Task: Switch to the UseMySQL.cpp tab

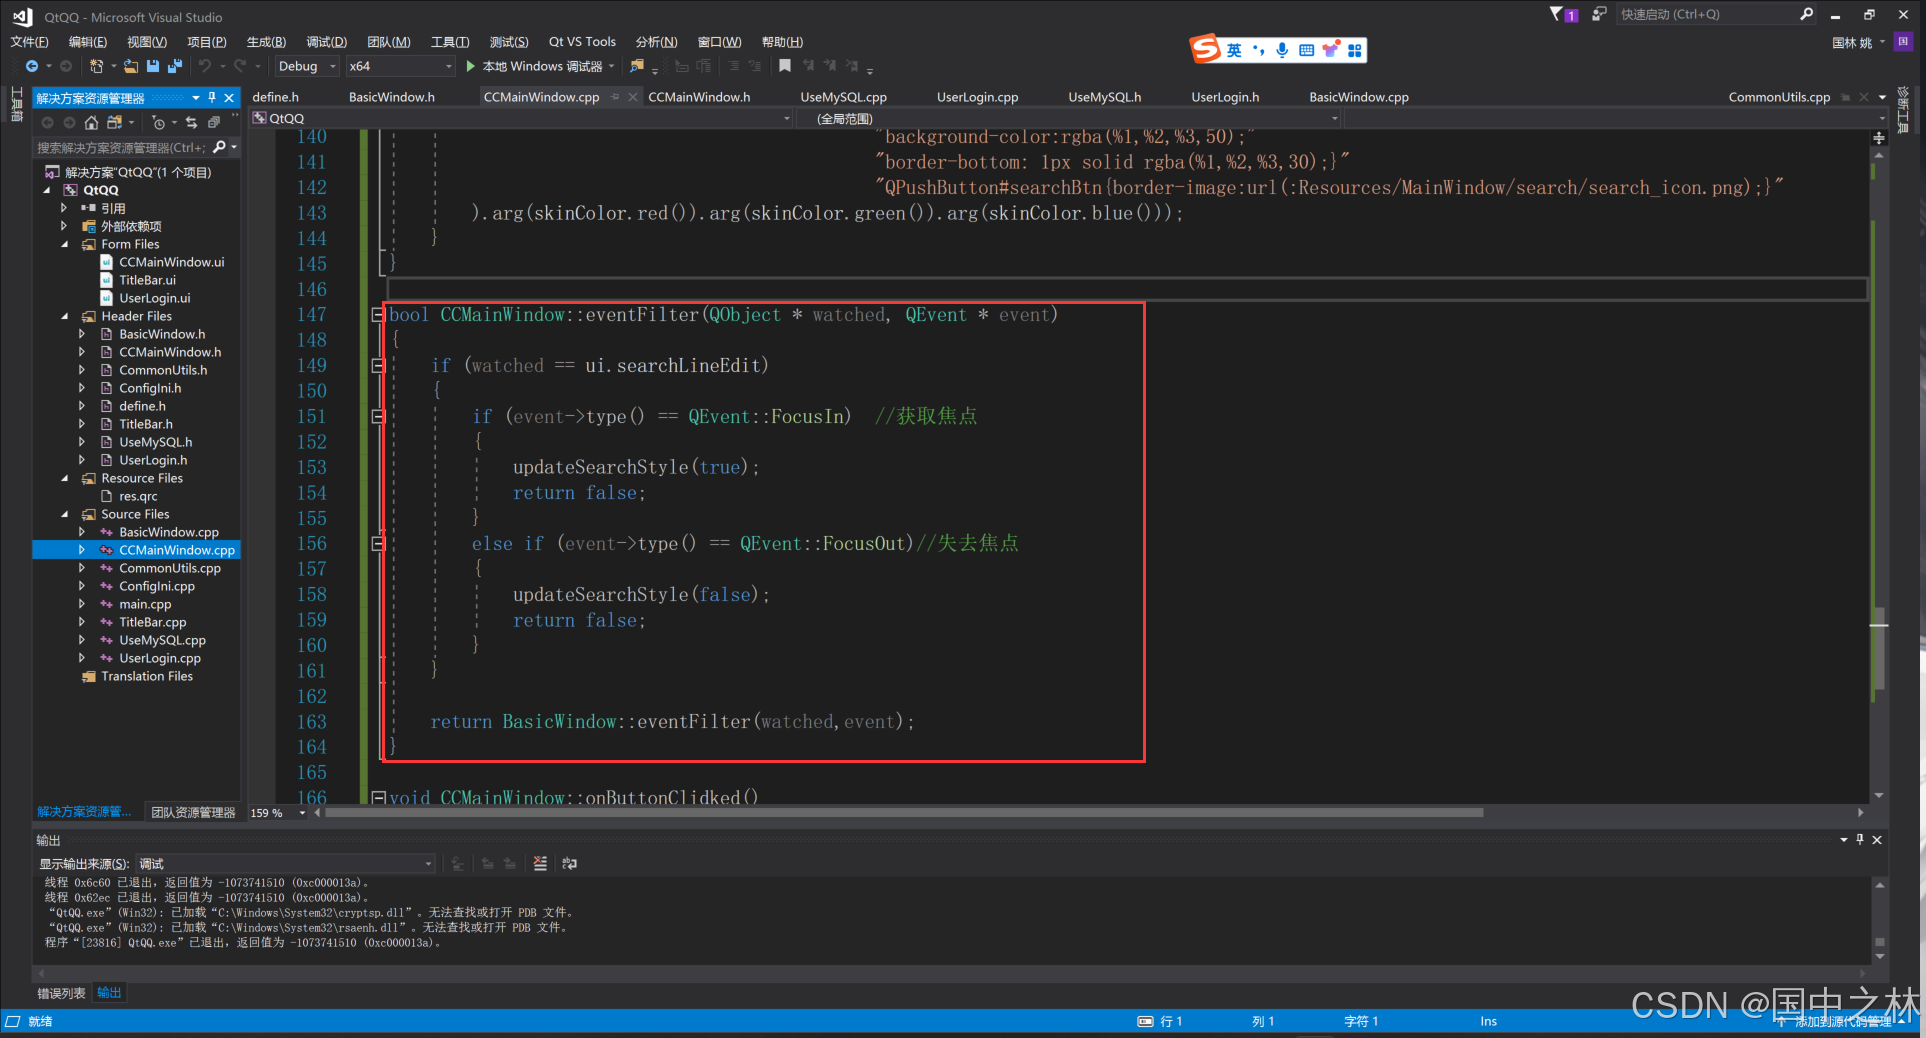Action: (843, 97)
